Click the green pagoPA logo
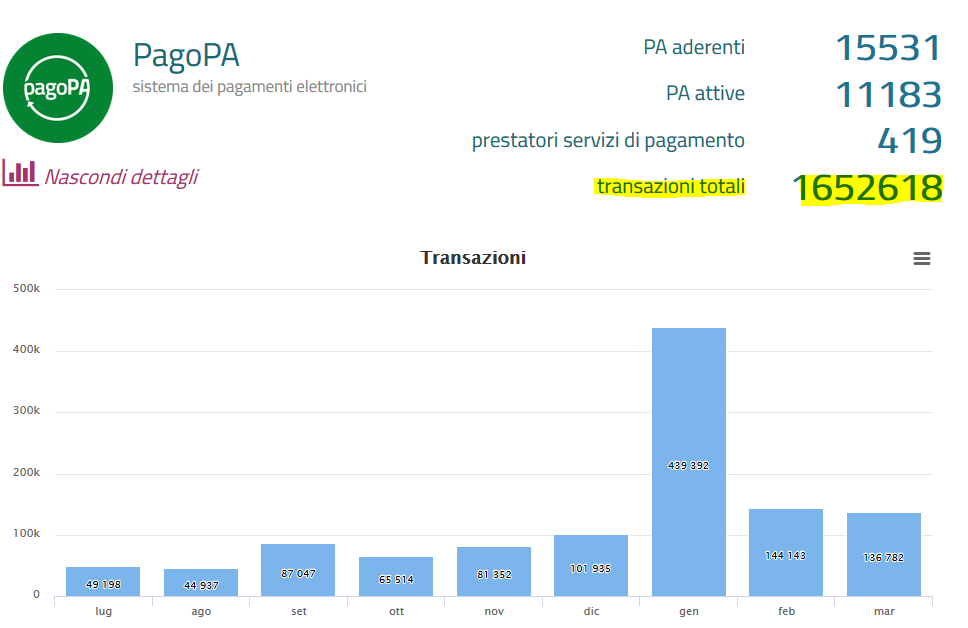 (58, 88)
